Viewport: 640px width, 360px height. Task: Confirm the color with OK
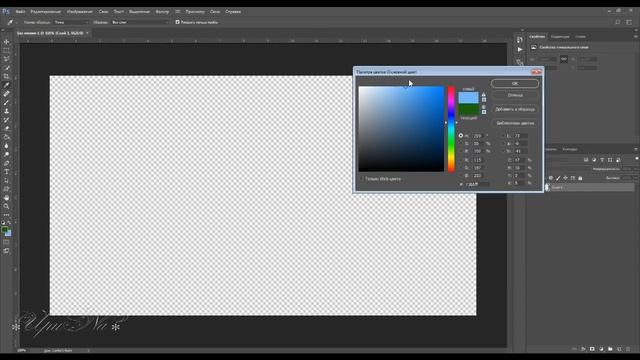point(515,83)
